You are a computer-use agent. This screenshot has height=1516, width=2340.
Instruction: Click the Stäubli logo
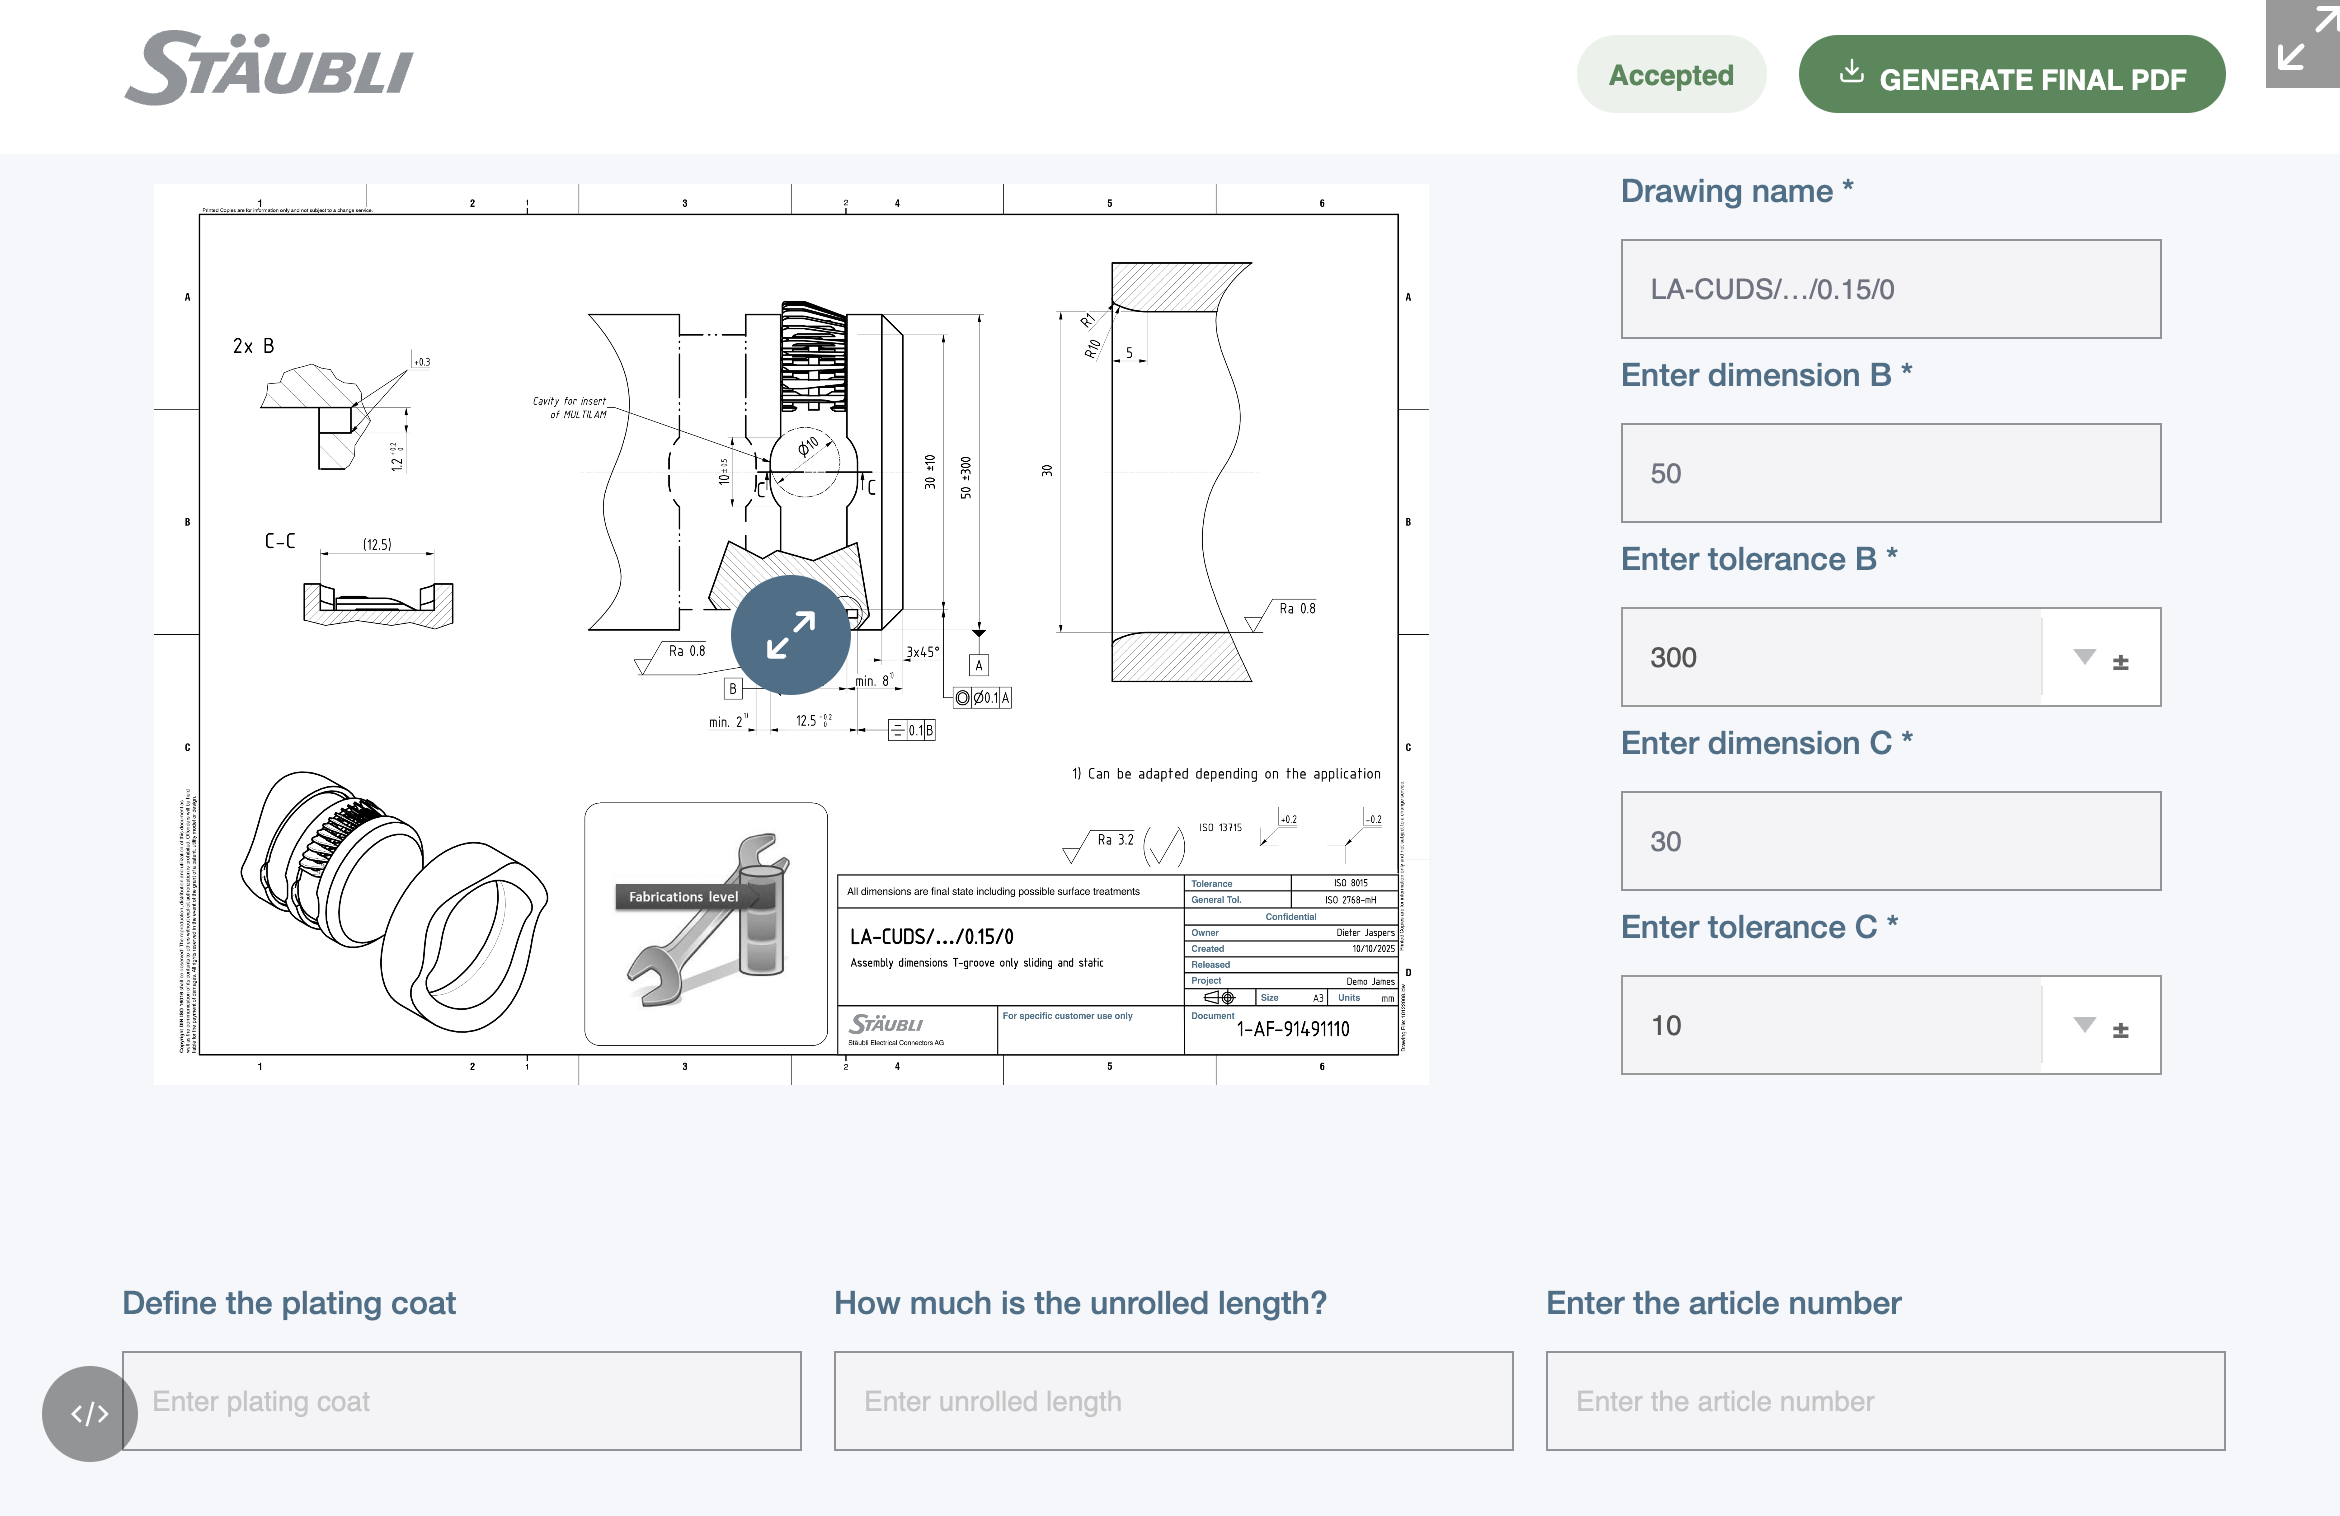tap(269, 68)
